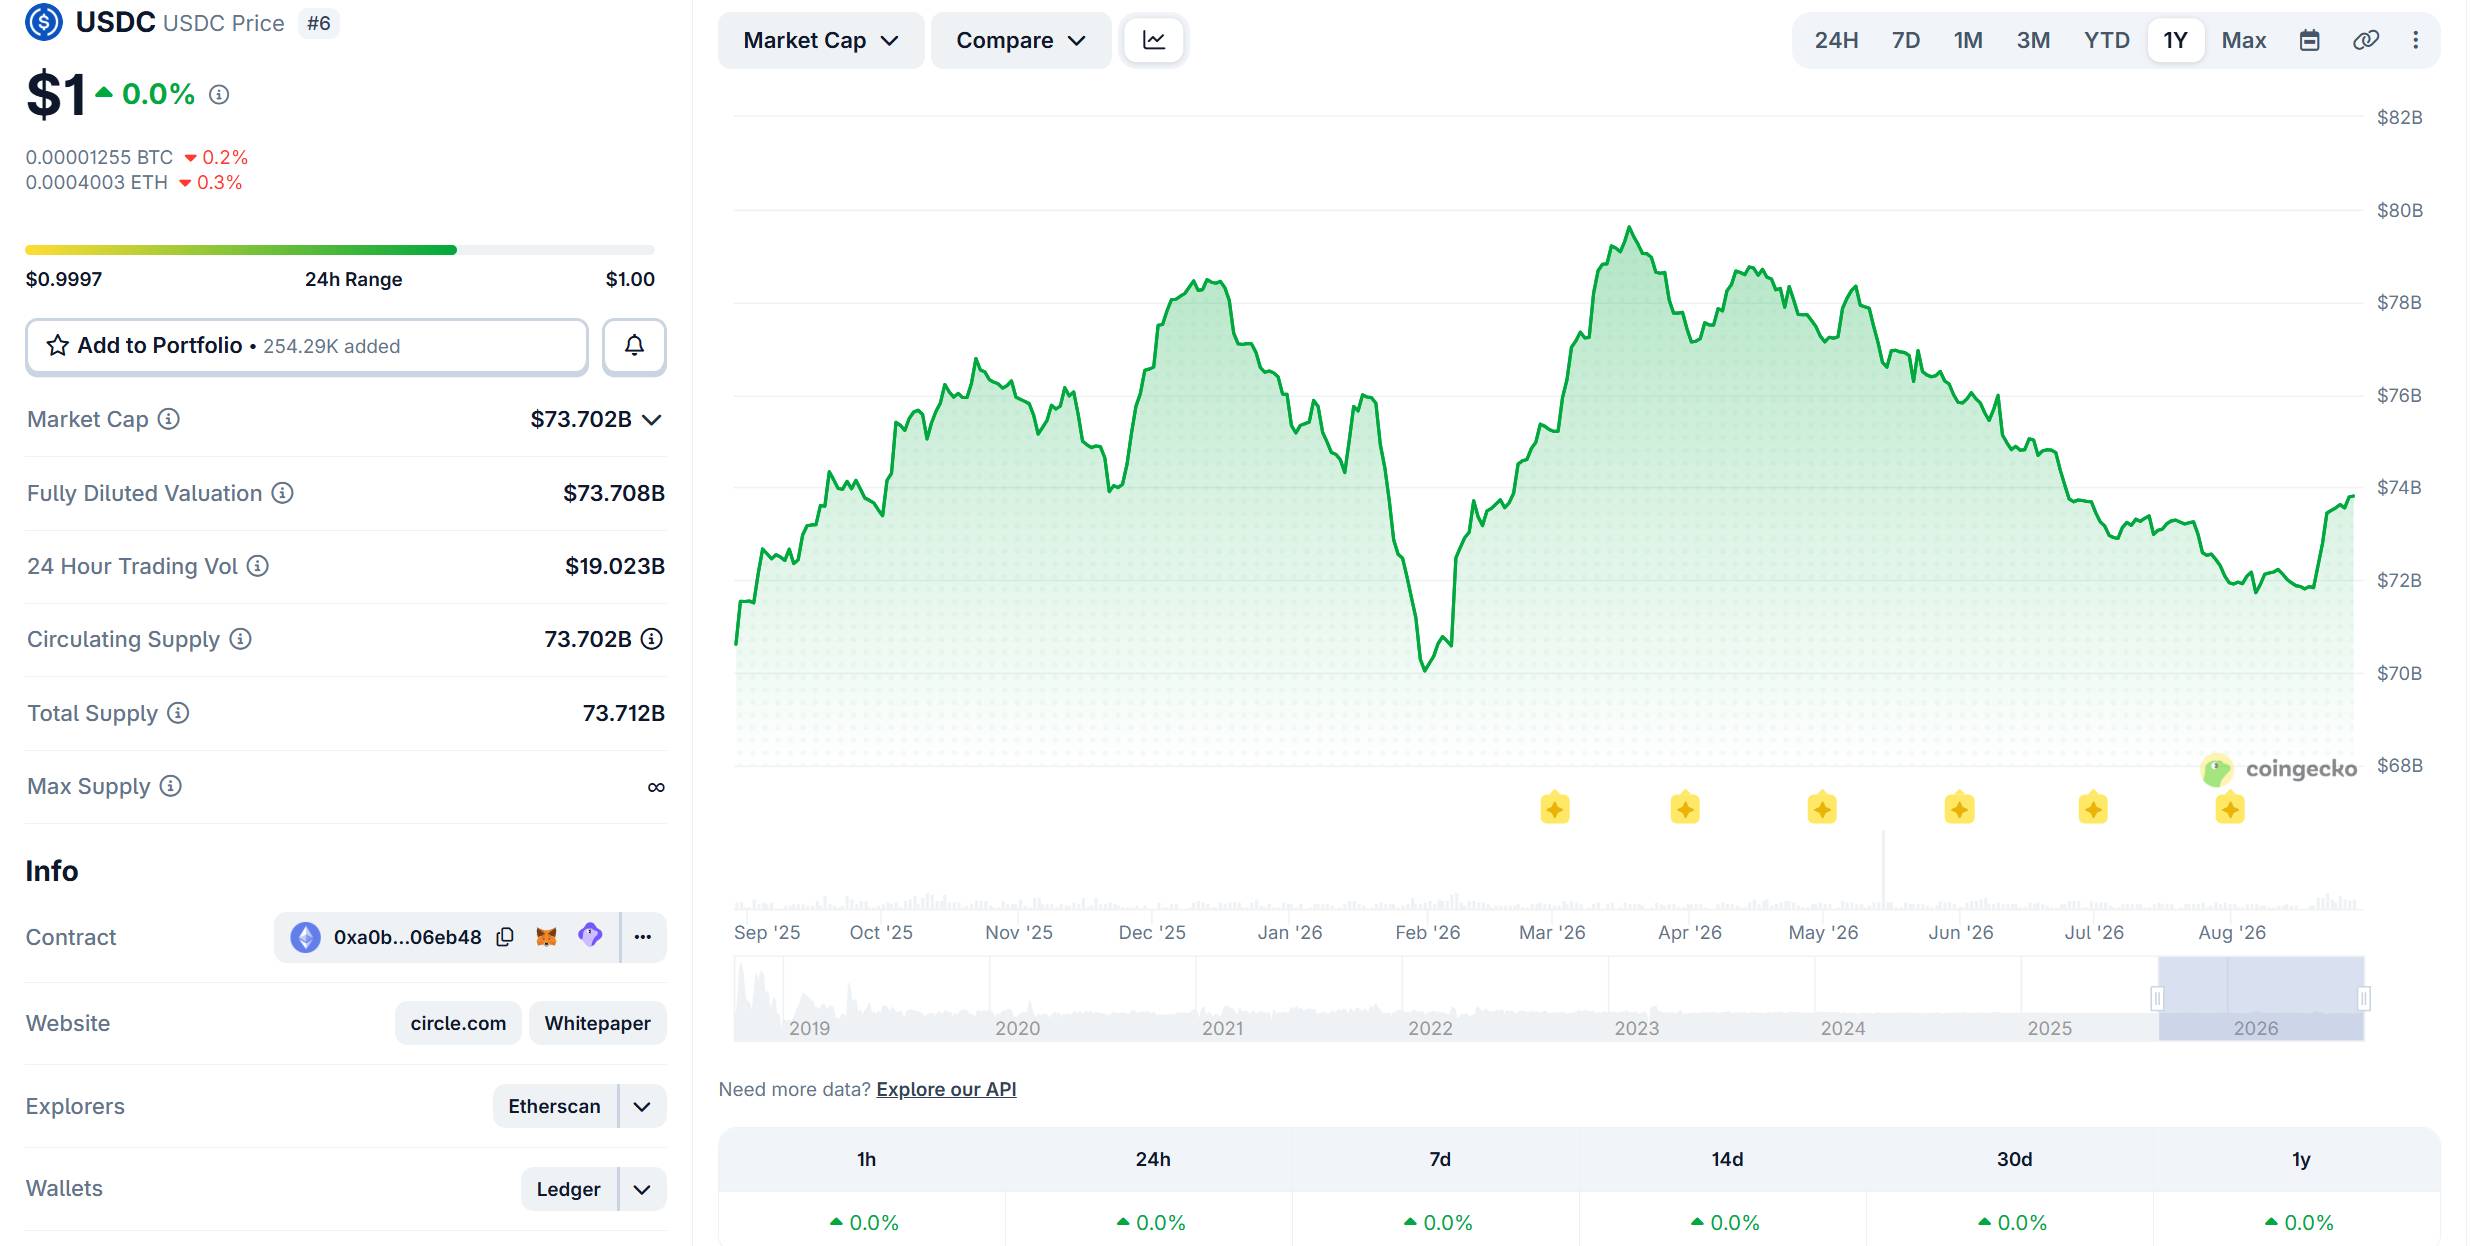
Task: Open price change info tooltip icon
Action: point(219,95)
